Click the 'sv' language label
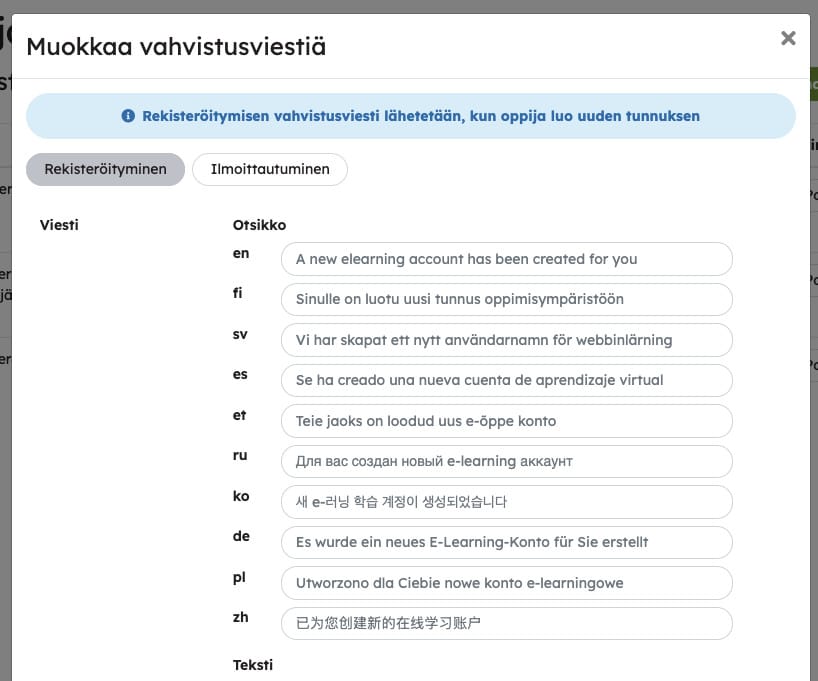Viewport: 818px width, 681px height. tap(240, 334)
